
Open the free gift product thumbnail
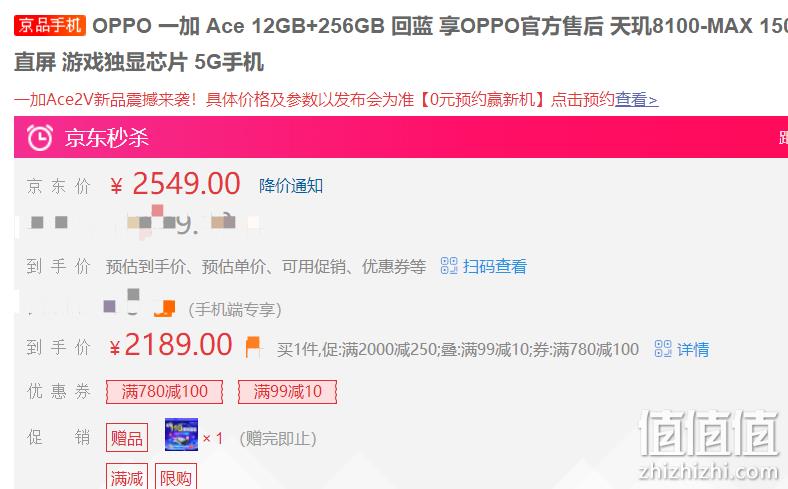click(x=181, y=435)
